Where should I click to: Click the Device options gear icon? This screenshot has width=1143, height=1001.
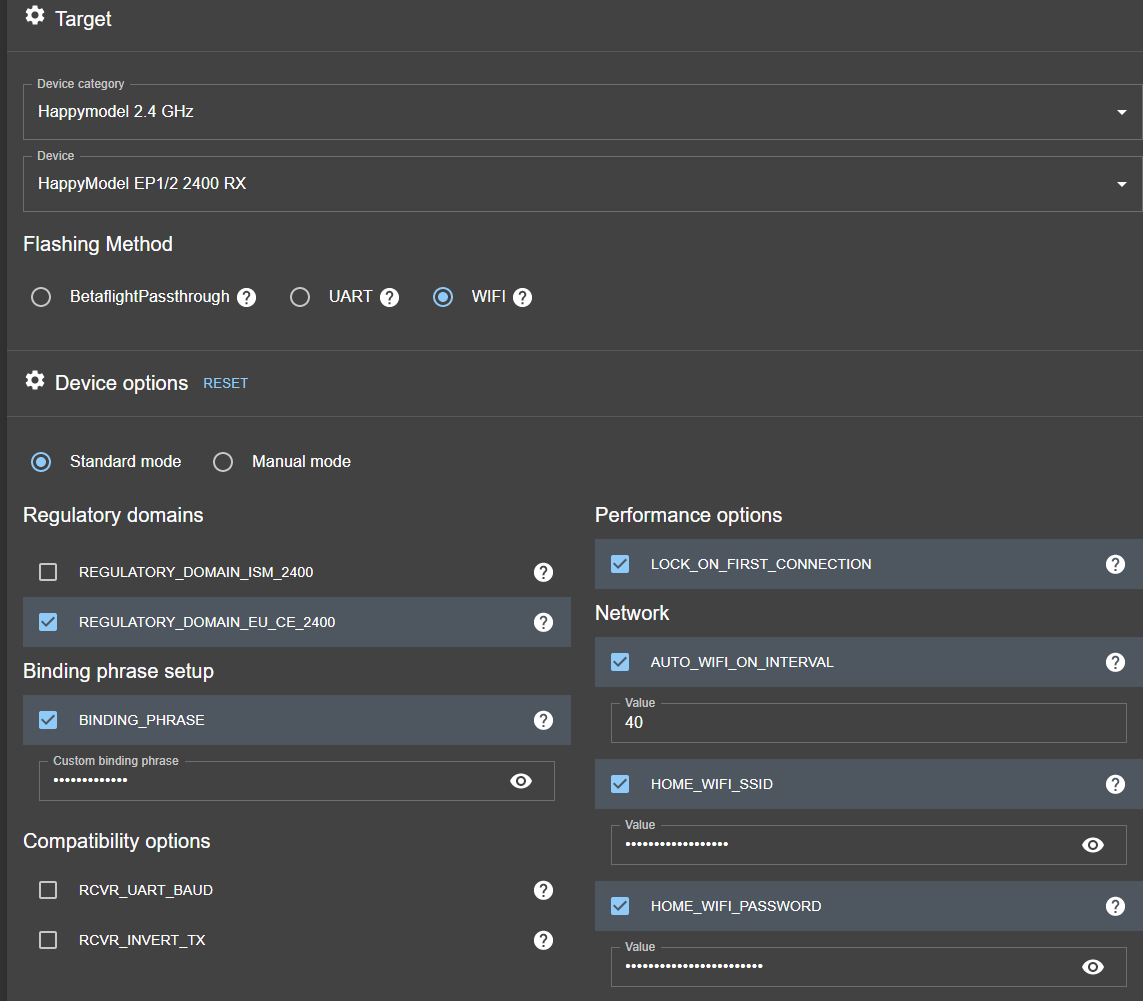point(35,381)
